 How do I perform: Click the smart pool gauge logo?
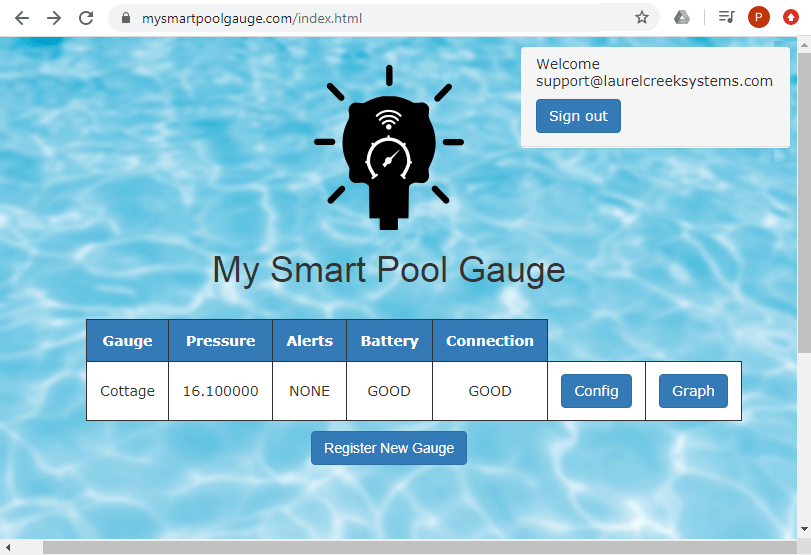(388, 150)
